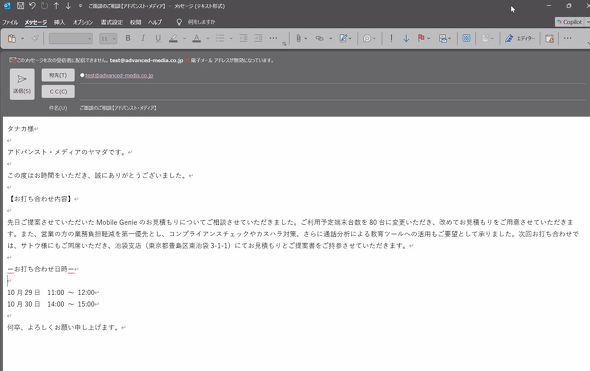Expand the highlight color palette arrow

(184, 38)
